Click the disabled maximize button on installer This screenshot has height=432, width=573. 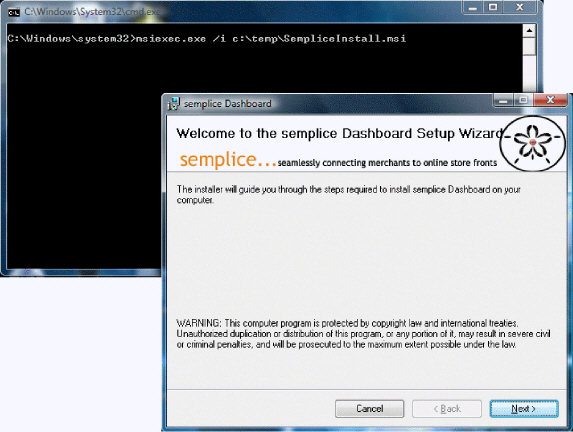(523, 100)
